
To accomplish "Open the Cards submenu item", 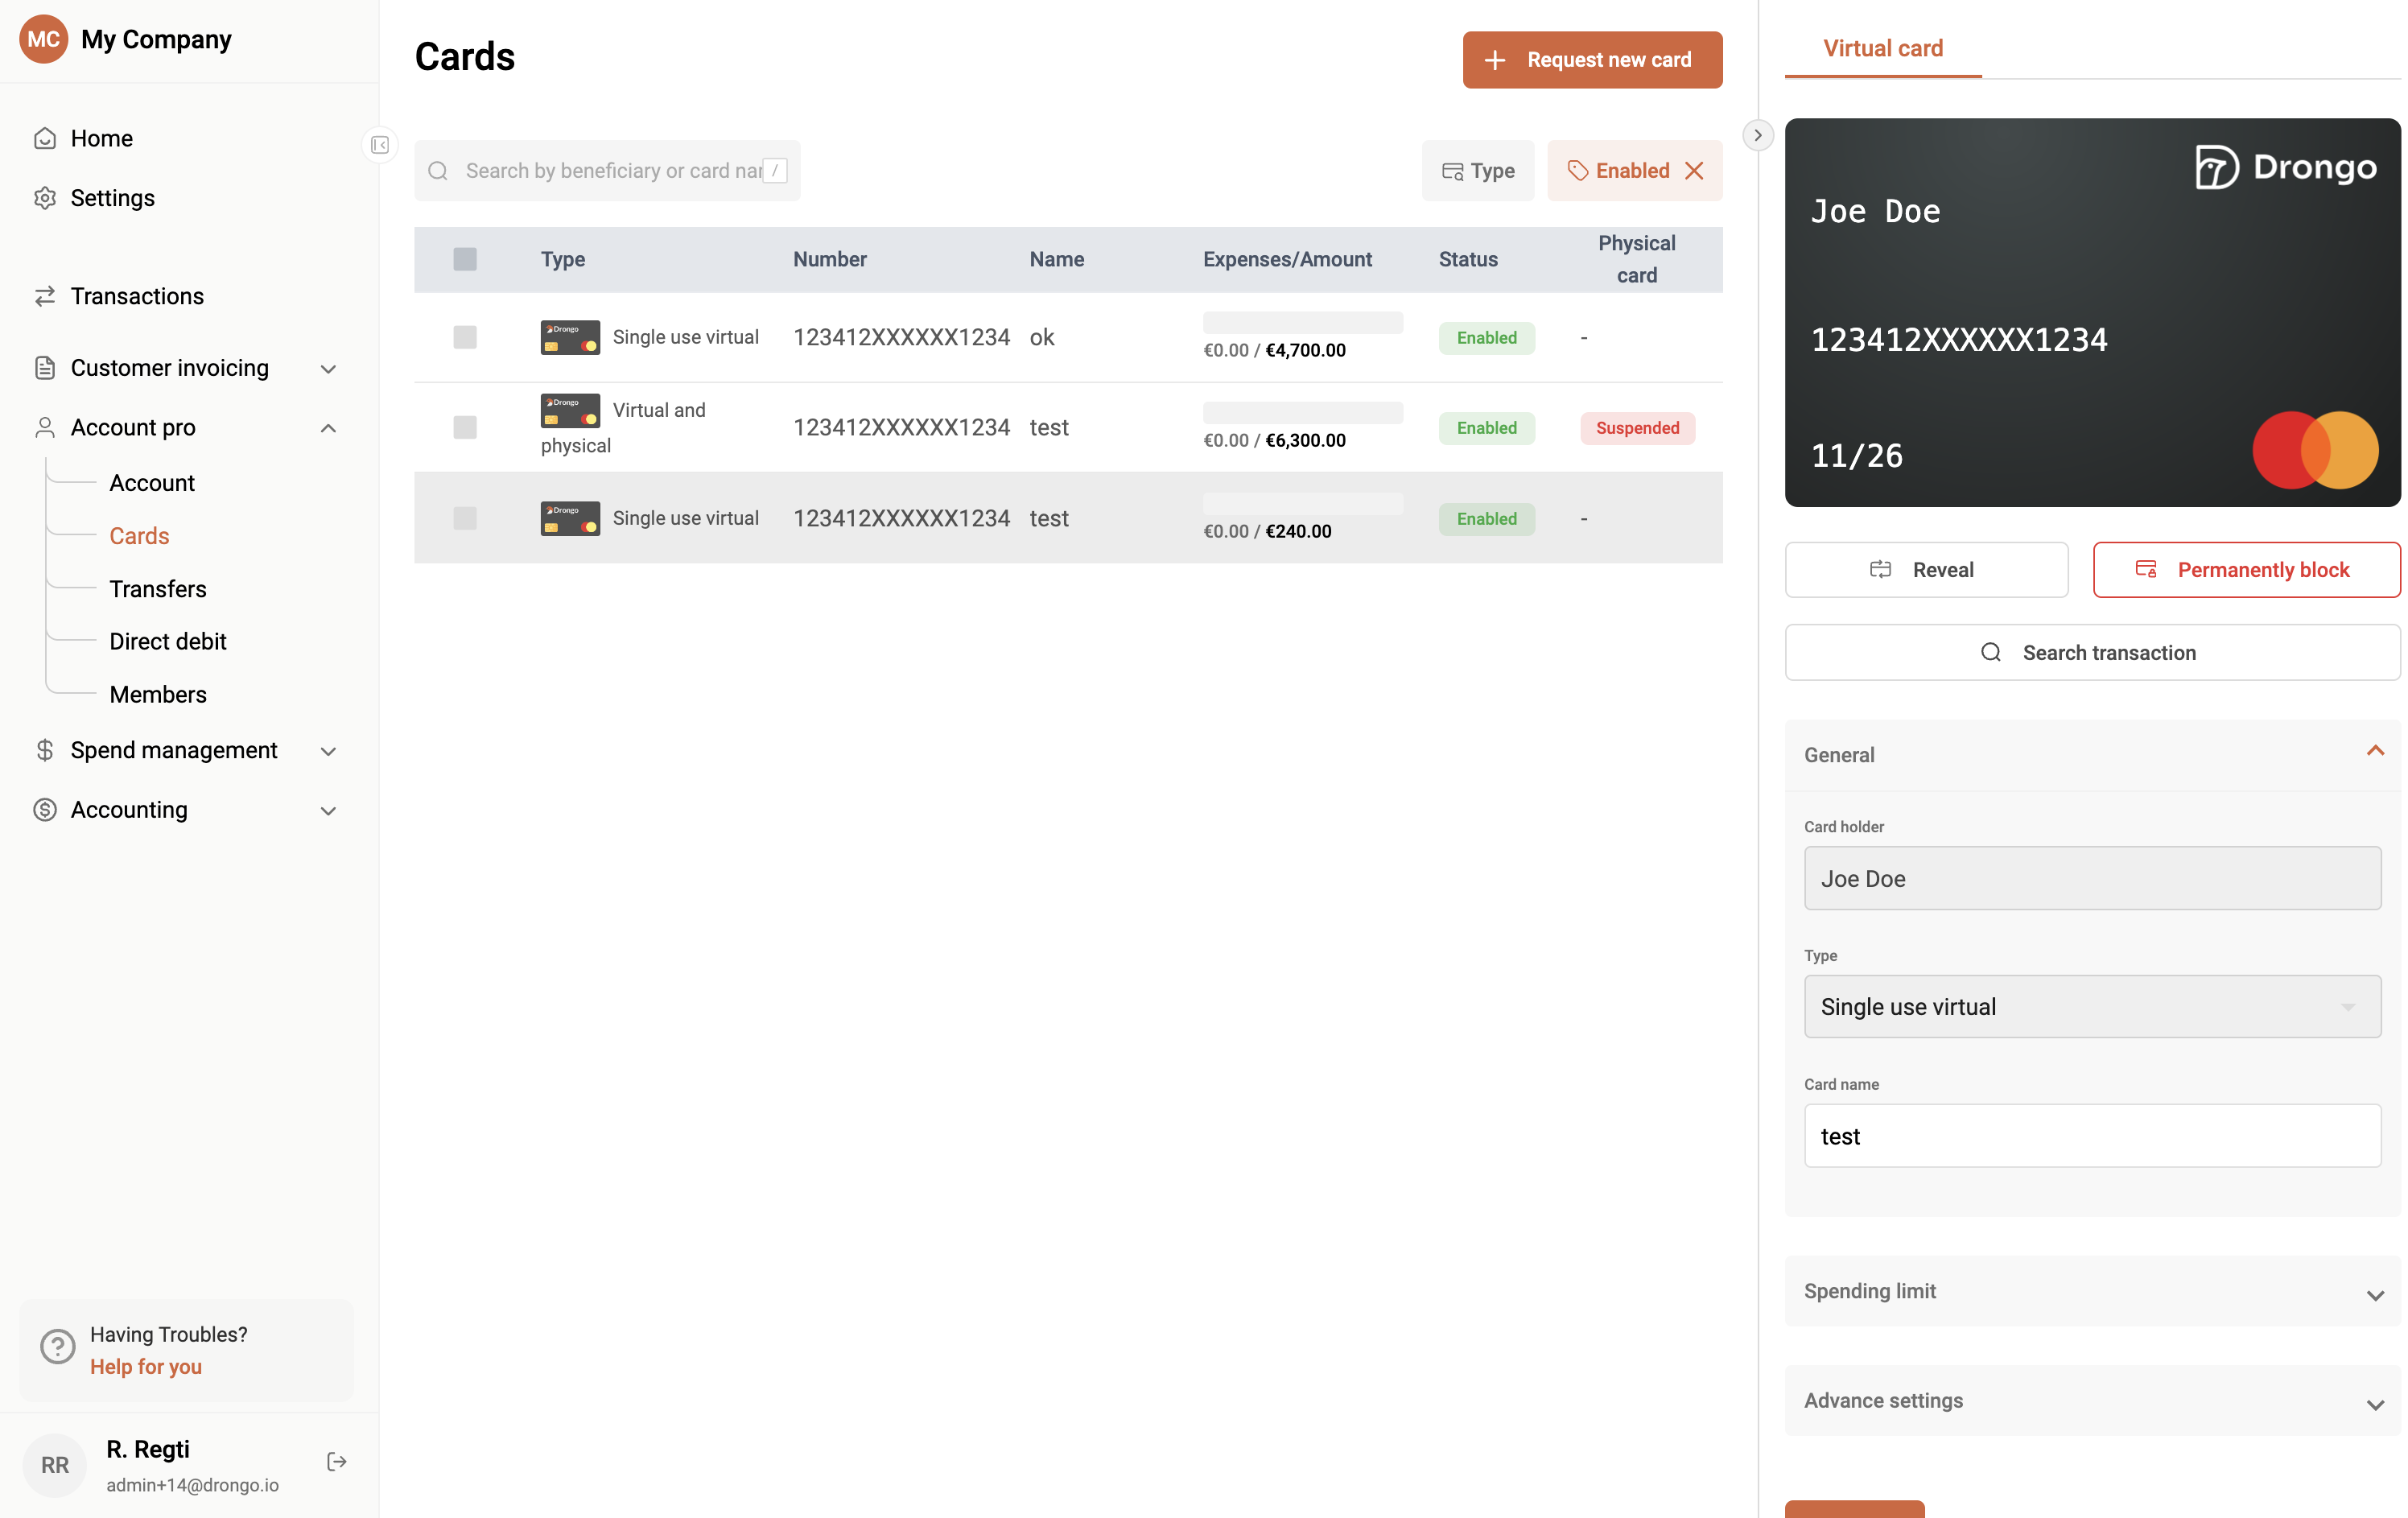I will [139, 536].
